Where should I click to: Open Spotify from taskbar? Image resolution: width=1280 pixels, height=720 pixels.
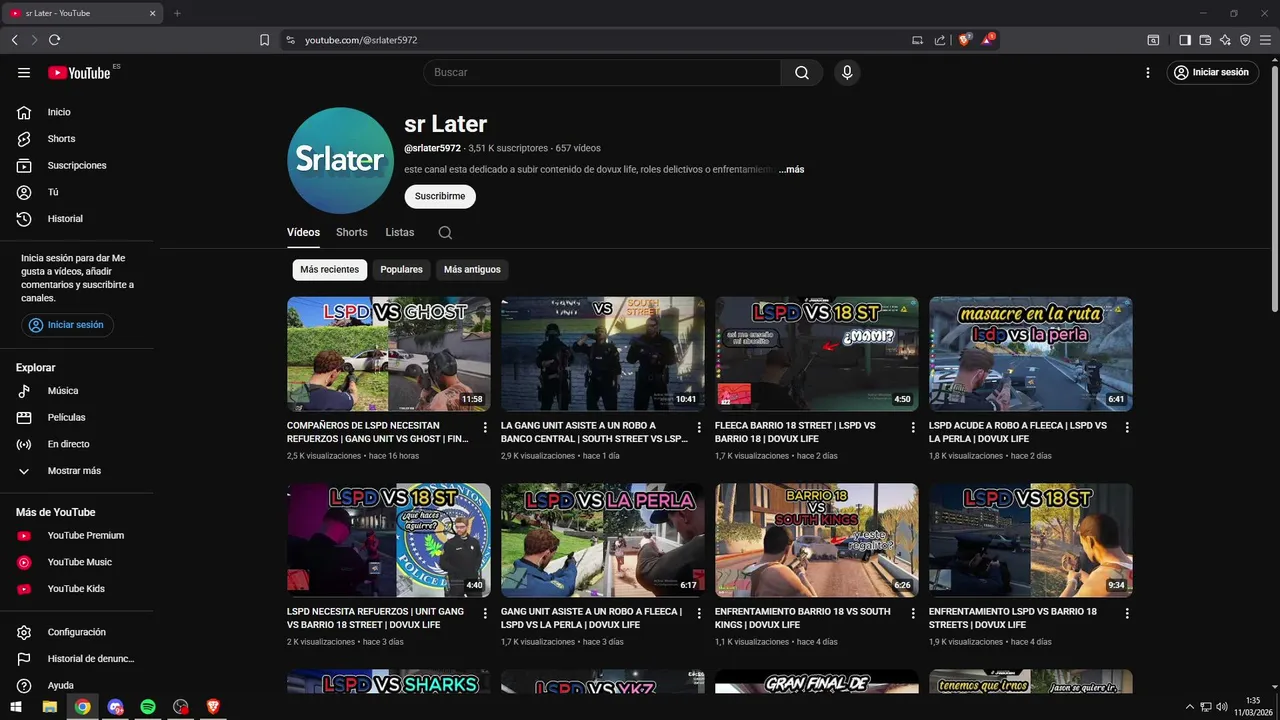148,707
